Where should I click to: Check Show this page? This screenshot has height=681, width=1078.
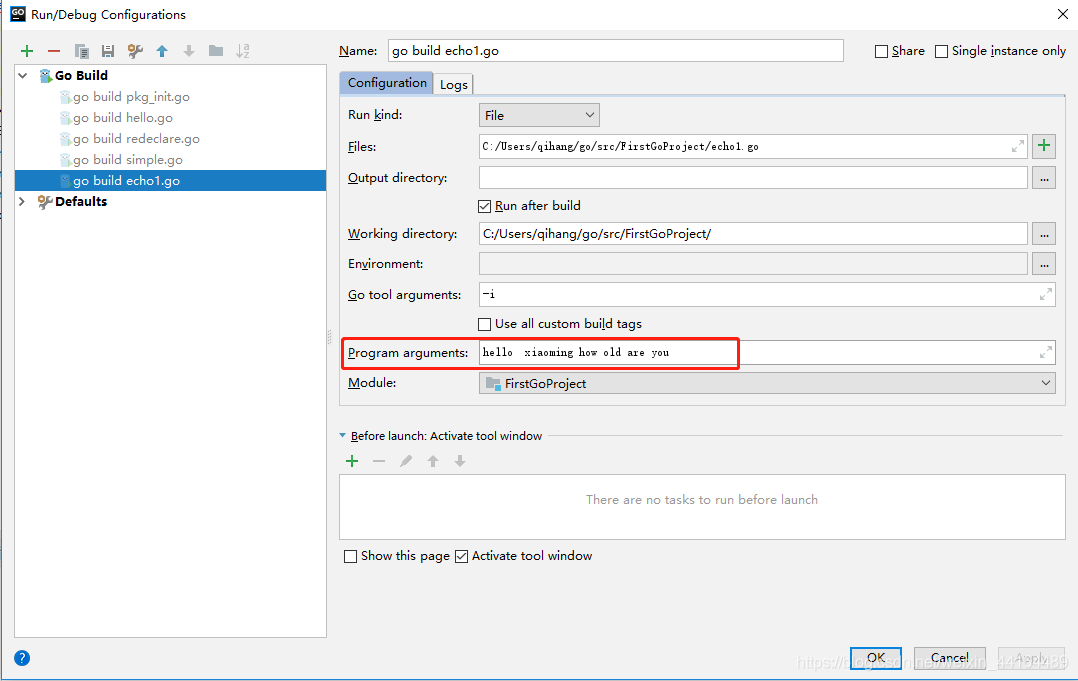pyautogui.click(x=351, y=557)
